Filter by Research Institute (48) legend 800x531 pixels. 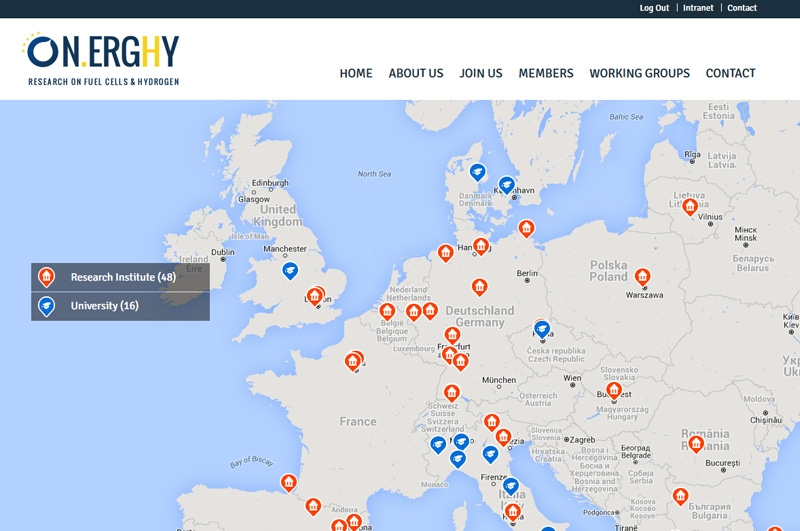click(x=120, y=277)
